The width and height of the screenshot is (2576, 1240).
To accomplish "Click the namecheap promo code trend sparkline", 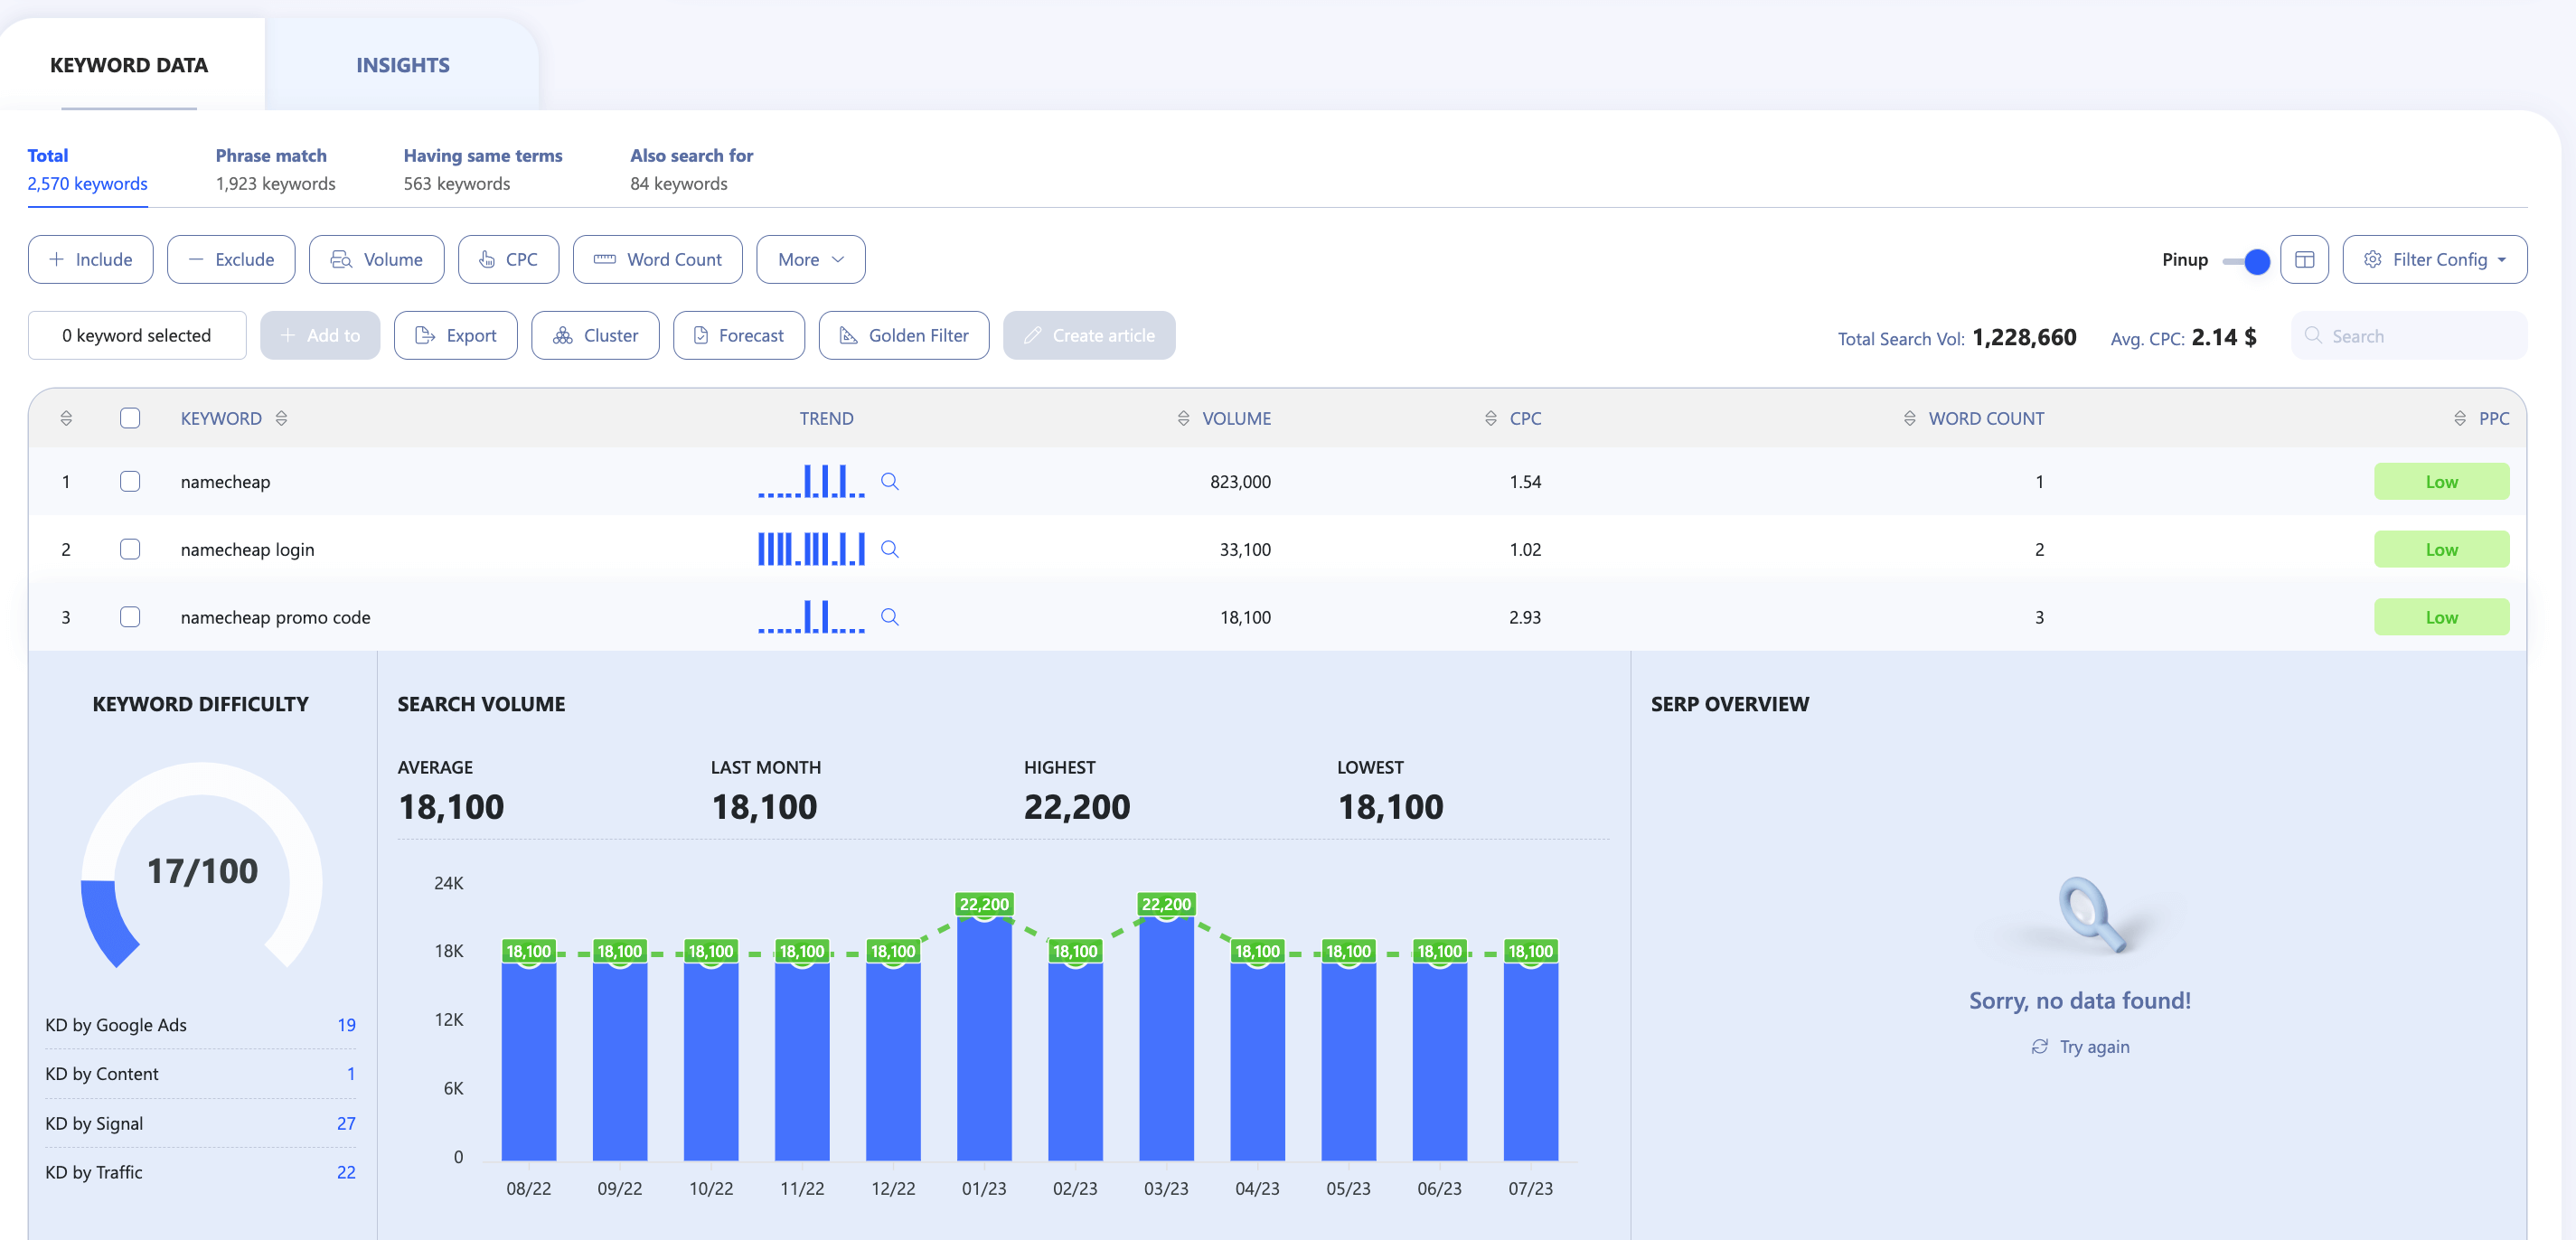I will [811, 617].
